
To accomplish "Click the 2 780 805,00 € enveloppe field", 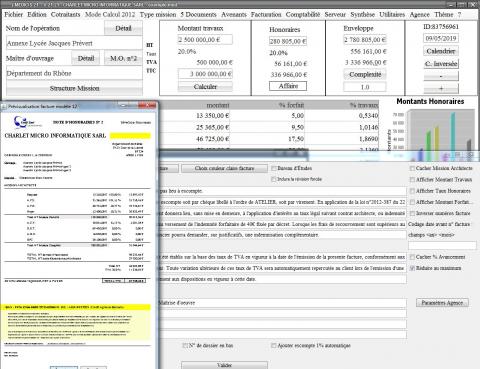I will click(x=365, y=40).
